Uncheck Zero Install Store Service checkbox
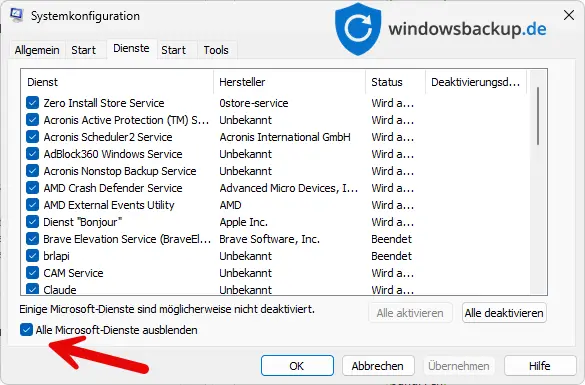Viewport: 585px width, 385px height. (x=32, y=103)
